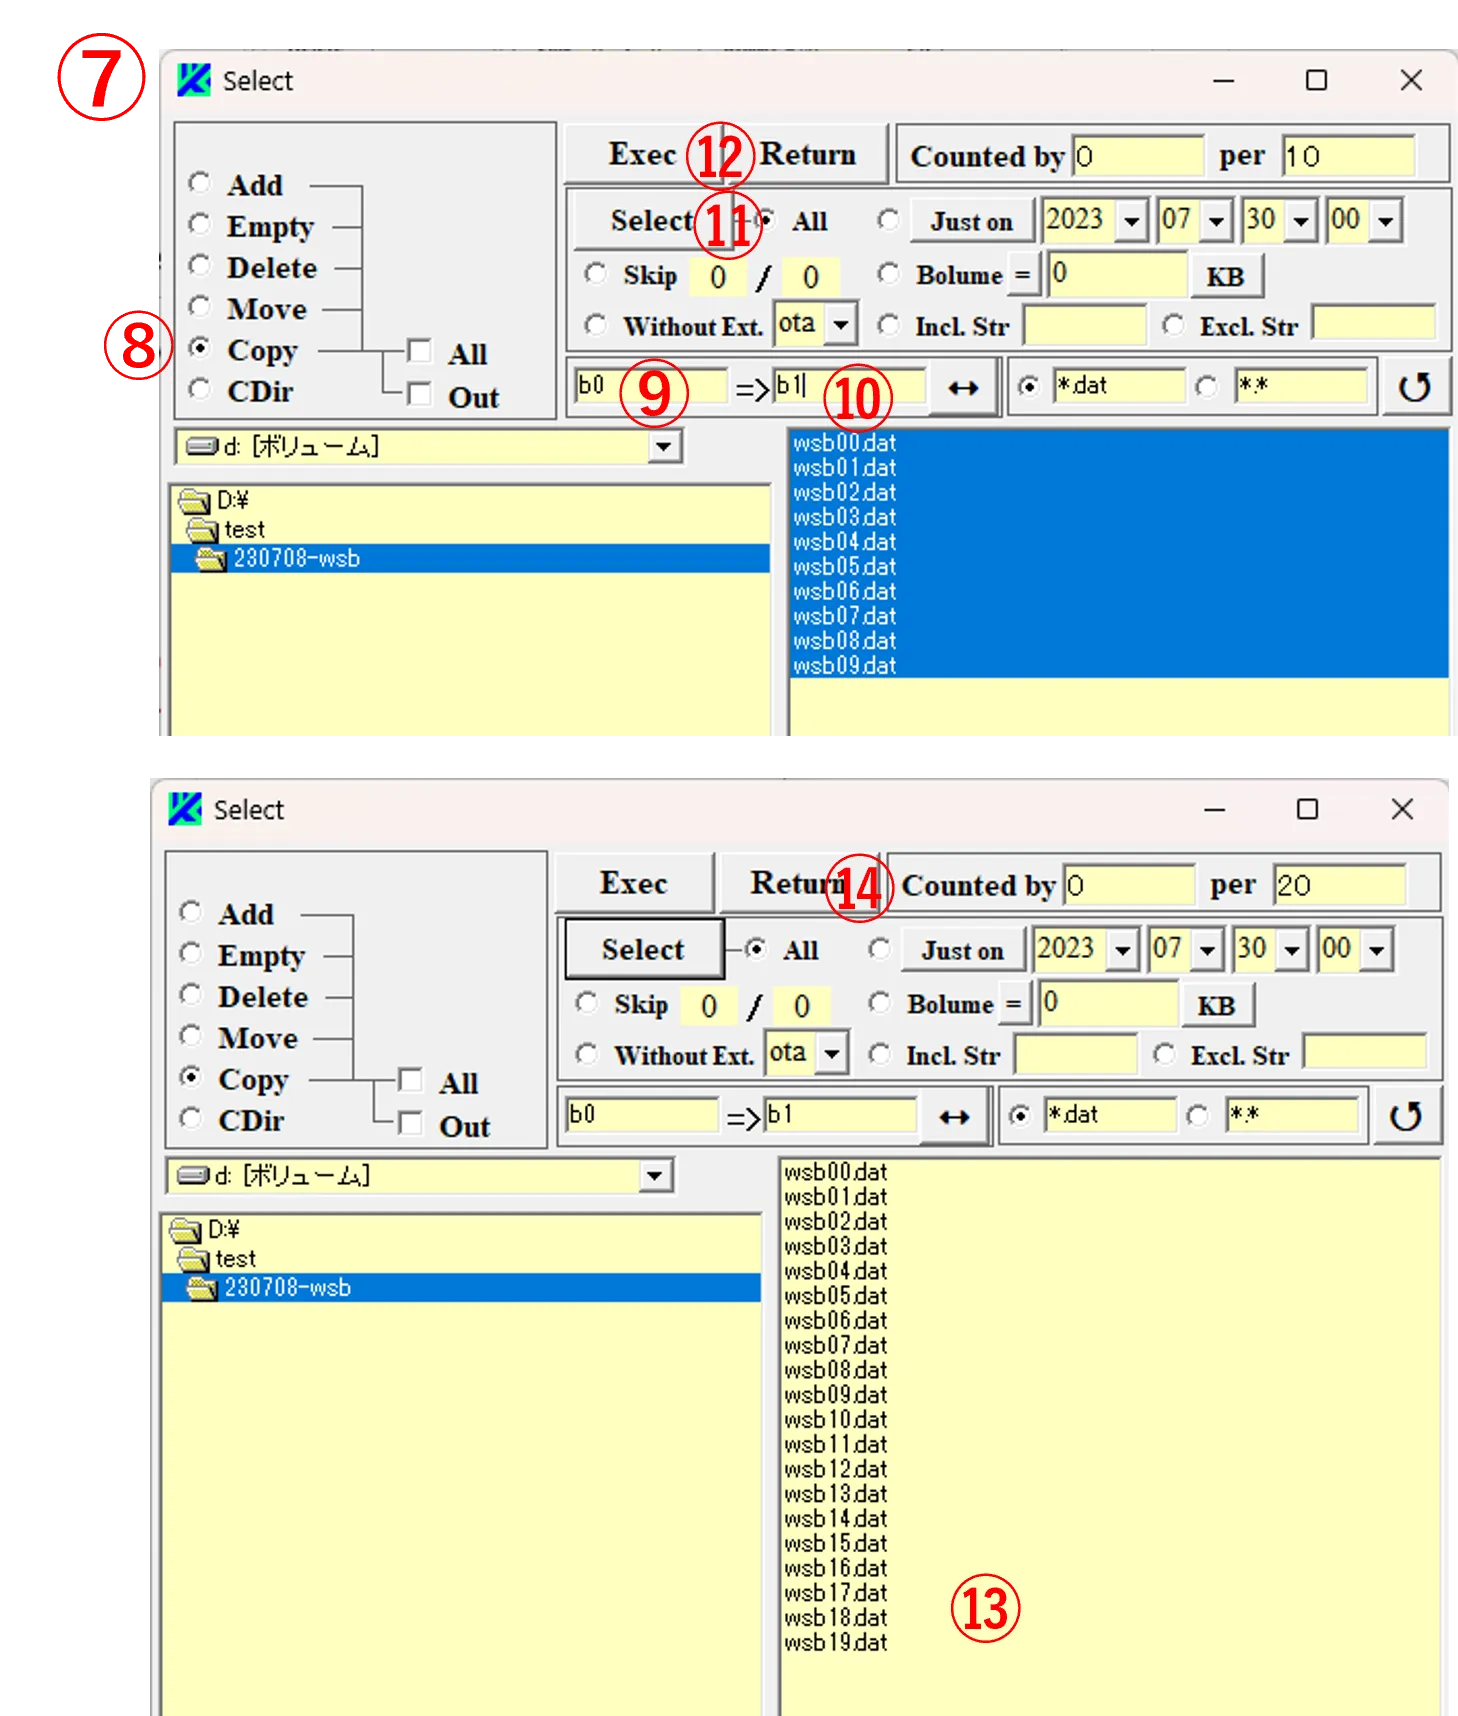
Task: Tick the All checkbox beside Copy in lower window
Action: [411, 1080]
